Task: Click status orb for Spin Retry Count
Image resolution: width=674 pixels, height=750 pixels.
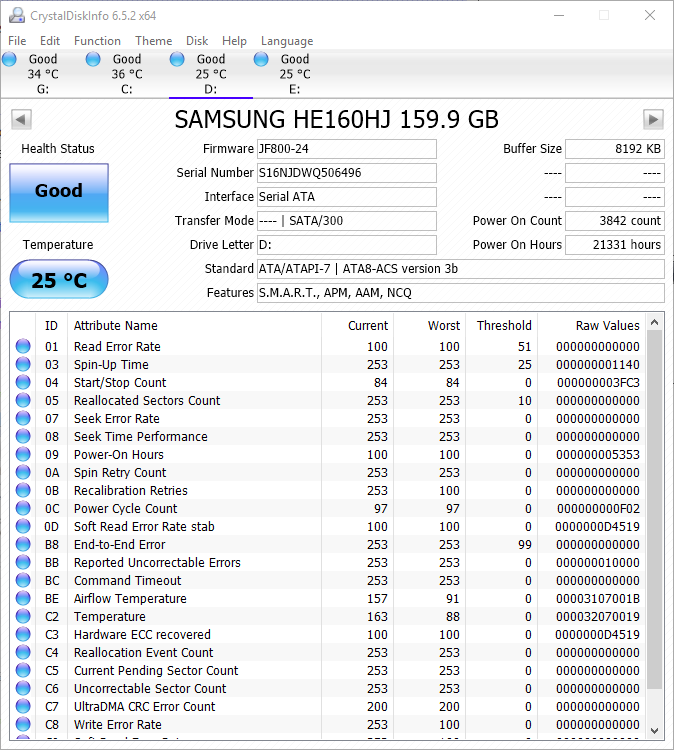Action: [23, 472]
